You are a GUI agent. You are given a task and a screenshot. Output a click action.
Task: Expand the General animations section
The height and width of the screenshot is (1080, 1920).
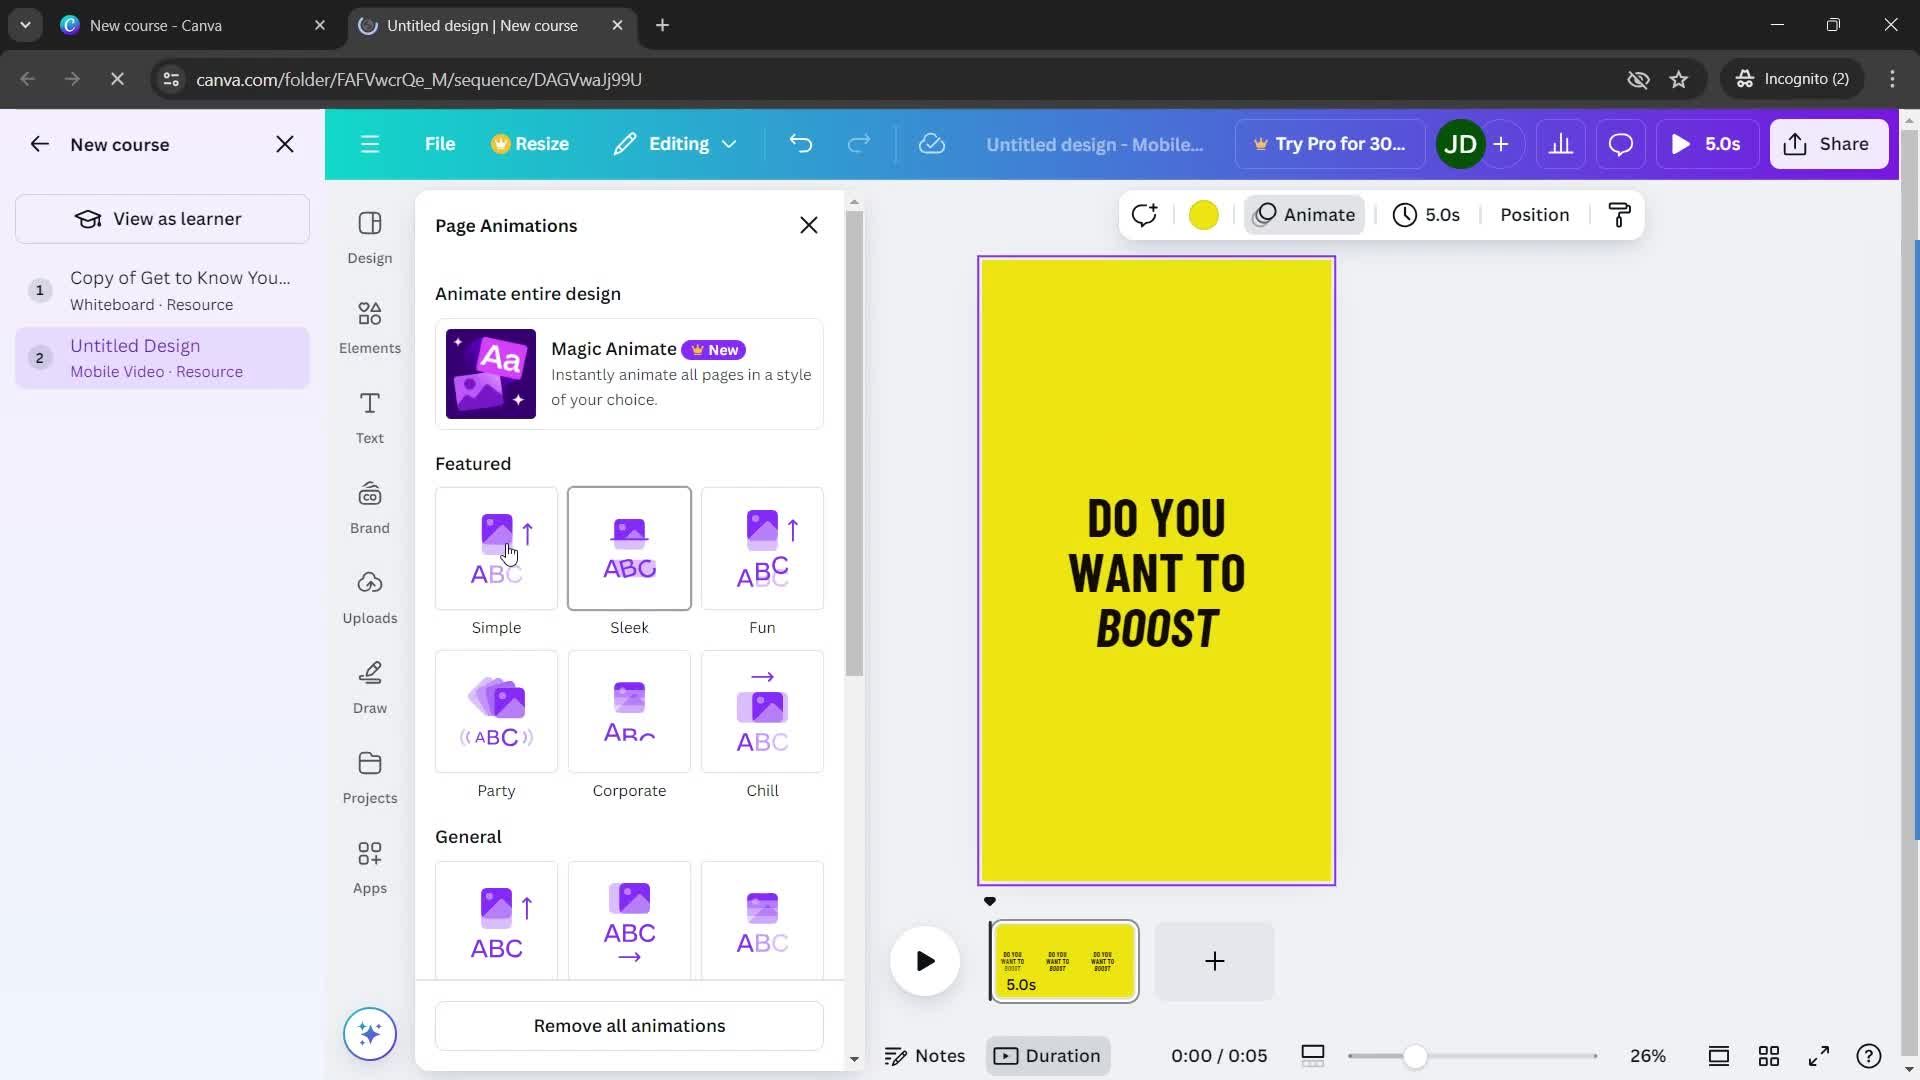pyautogui.click(x=469, y=836)
